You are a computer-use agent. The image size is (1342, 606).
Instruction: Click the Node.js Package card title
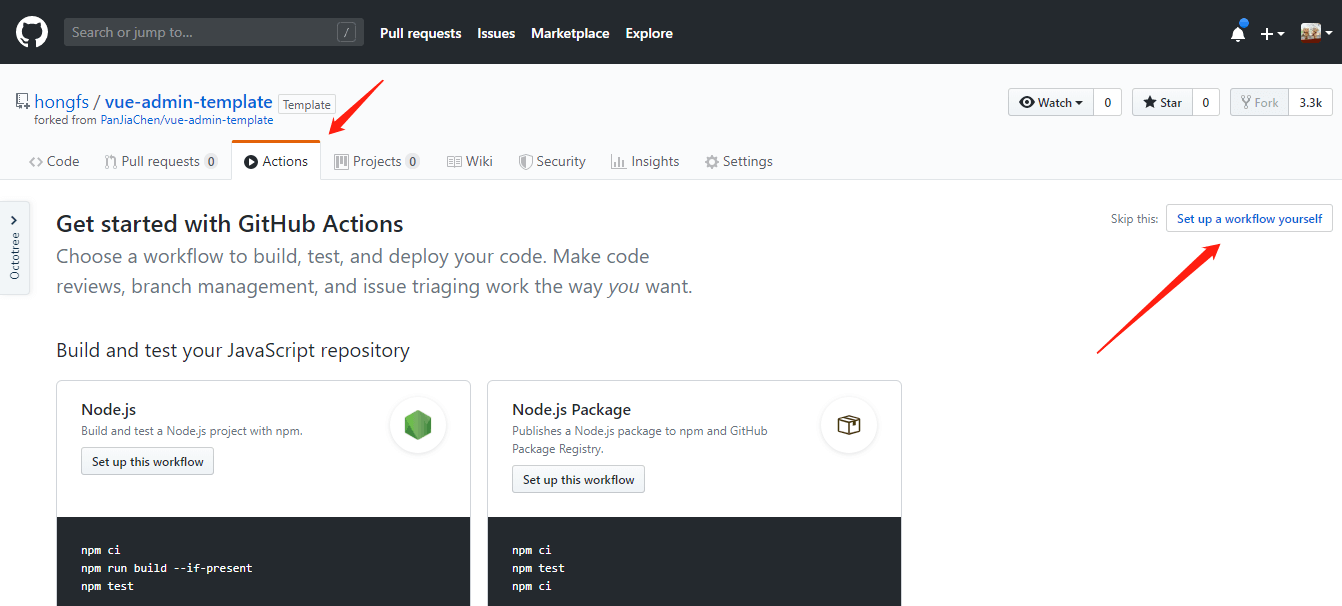point(571,409)
